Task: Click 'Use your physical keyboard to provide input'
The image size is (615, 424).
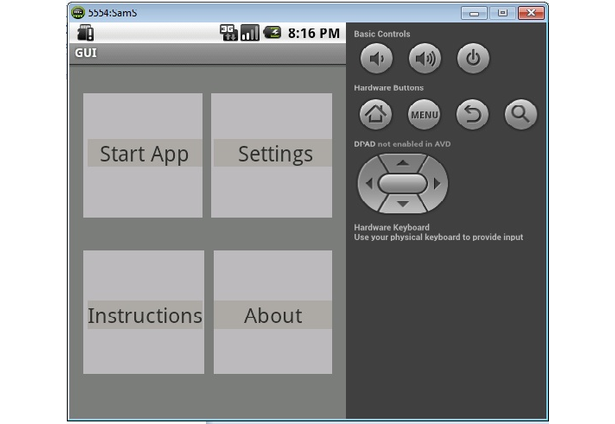Action: point(439,237)
